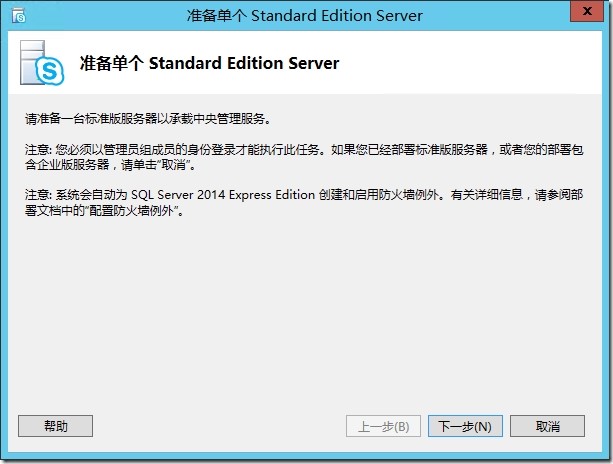This screenshot has height=464, width=613.
Task: Click the gray server tower graphic
Action: 32,62
